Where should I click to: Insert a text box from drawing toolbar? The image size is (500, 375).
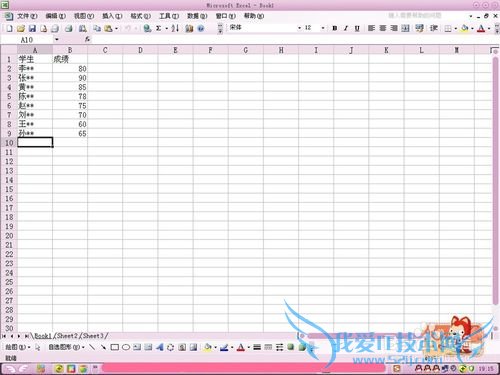coord(137,347)
